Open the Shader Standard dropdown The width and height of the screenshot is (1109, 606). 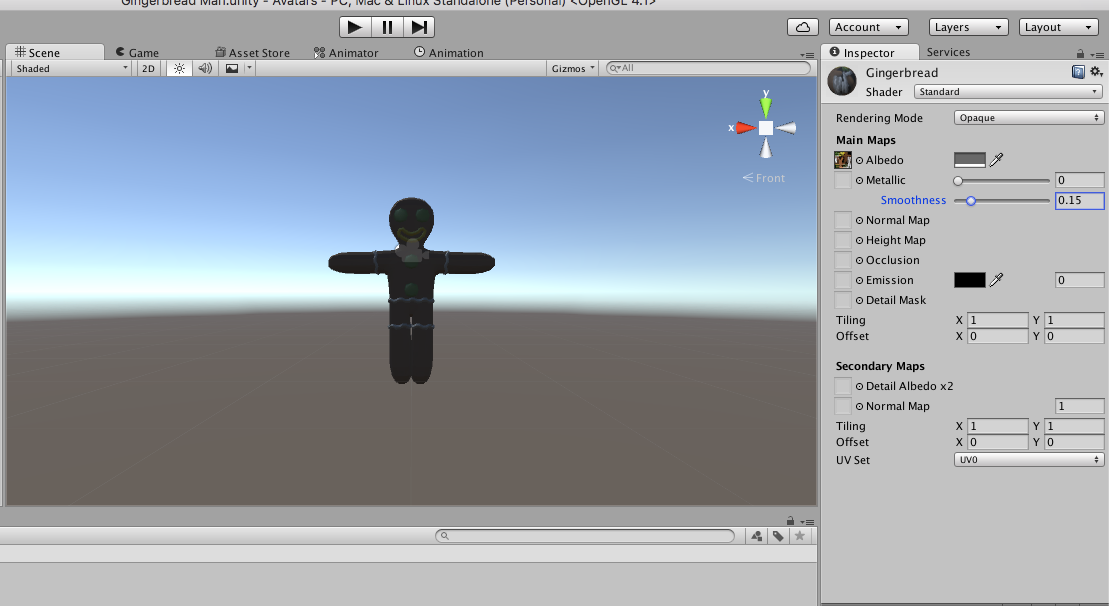1008,92
